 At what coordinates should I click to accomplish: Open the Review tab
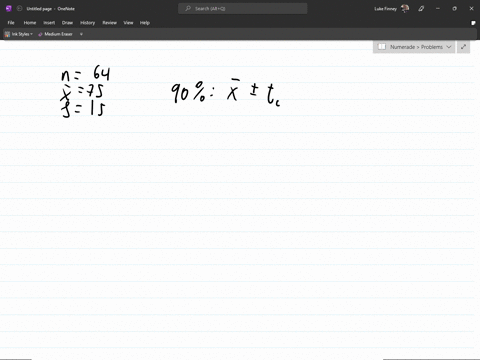(109, 23)
